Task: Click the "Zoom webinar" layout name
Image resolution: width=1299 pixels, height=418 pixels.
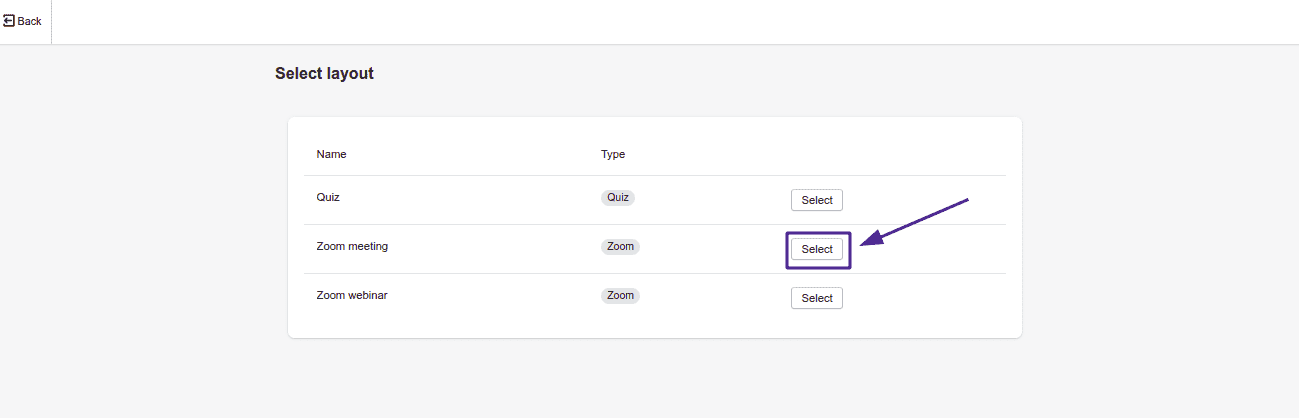Action: coord(352,295)
